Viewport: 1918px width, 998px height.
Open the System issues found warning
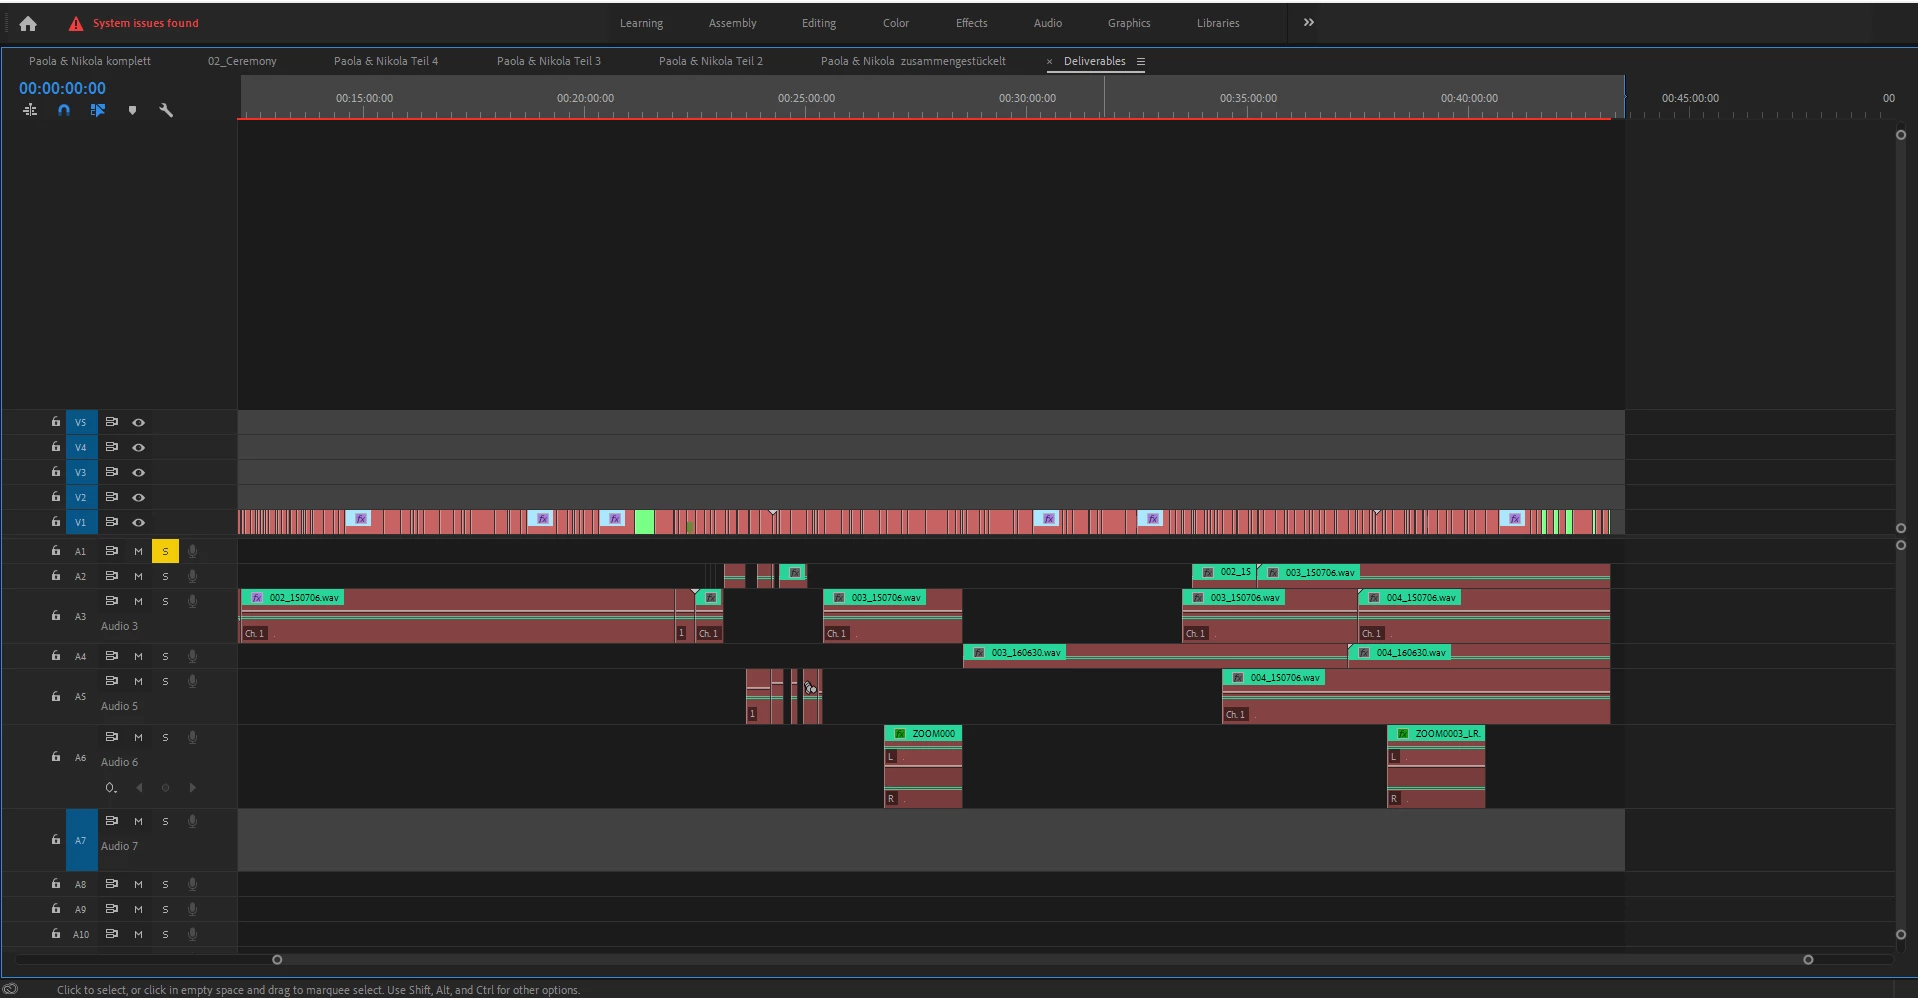click(x=133, y=23)
